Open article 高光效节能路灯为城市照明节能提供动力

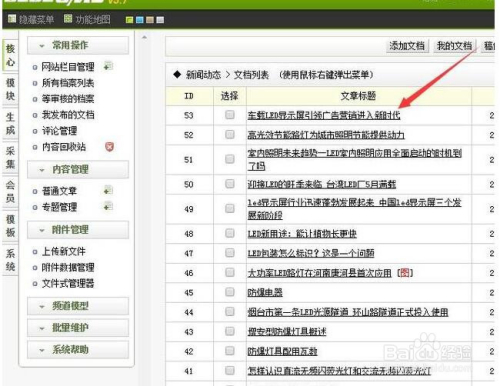(326, 135)
